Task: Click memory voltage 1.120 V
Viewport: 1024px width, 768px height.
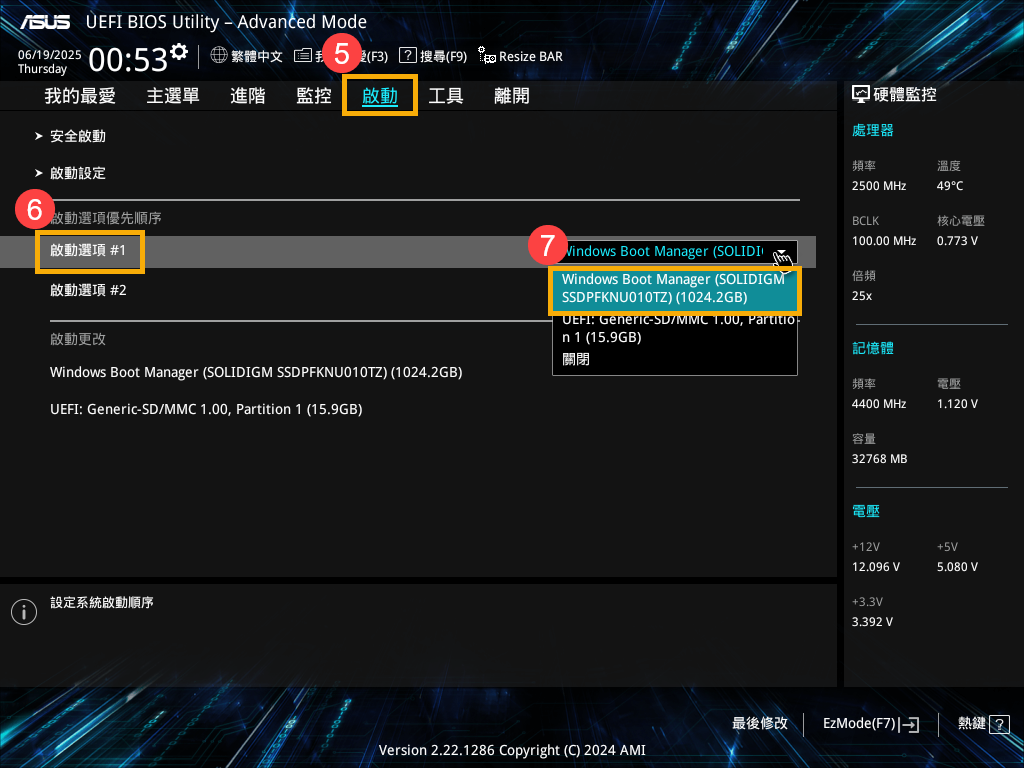Action: click(957, 404)
